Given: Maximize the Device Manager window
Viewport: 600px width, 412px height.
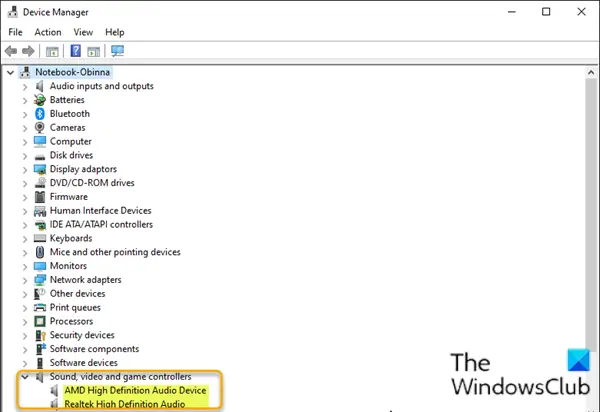Looking at the screenshot, I should (546, 12).
